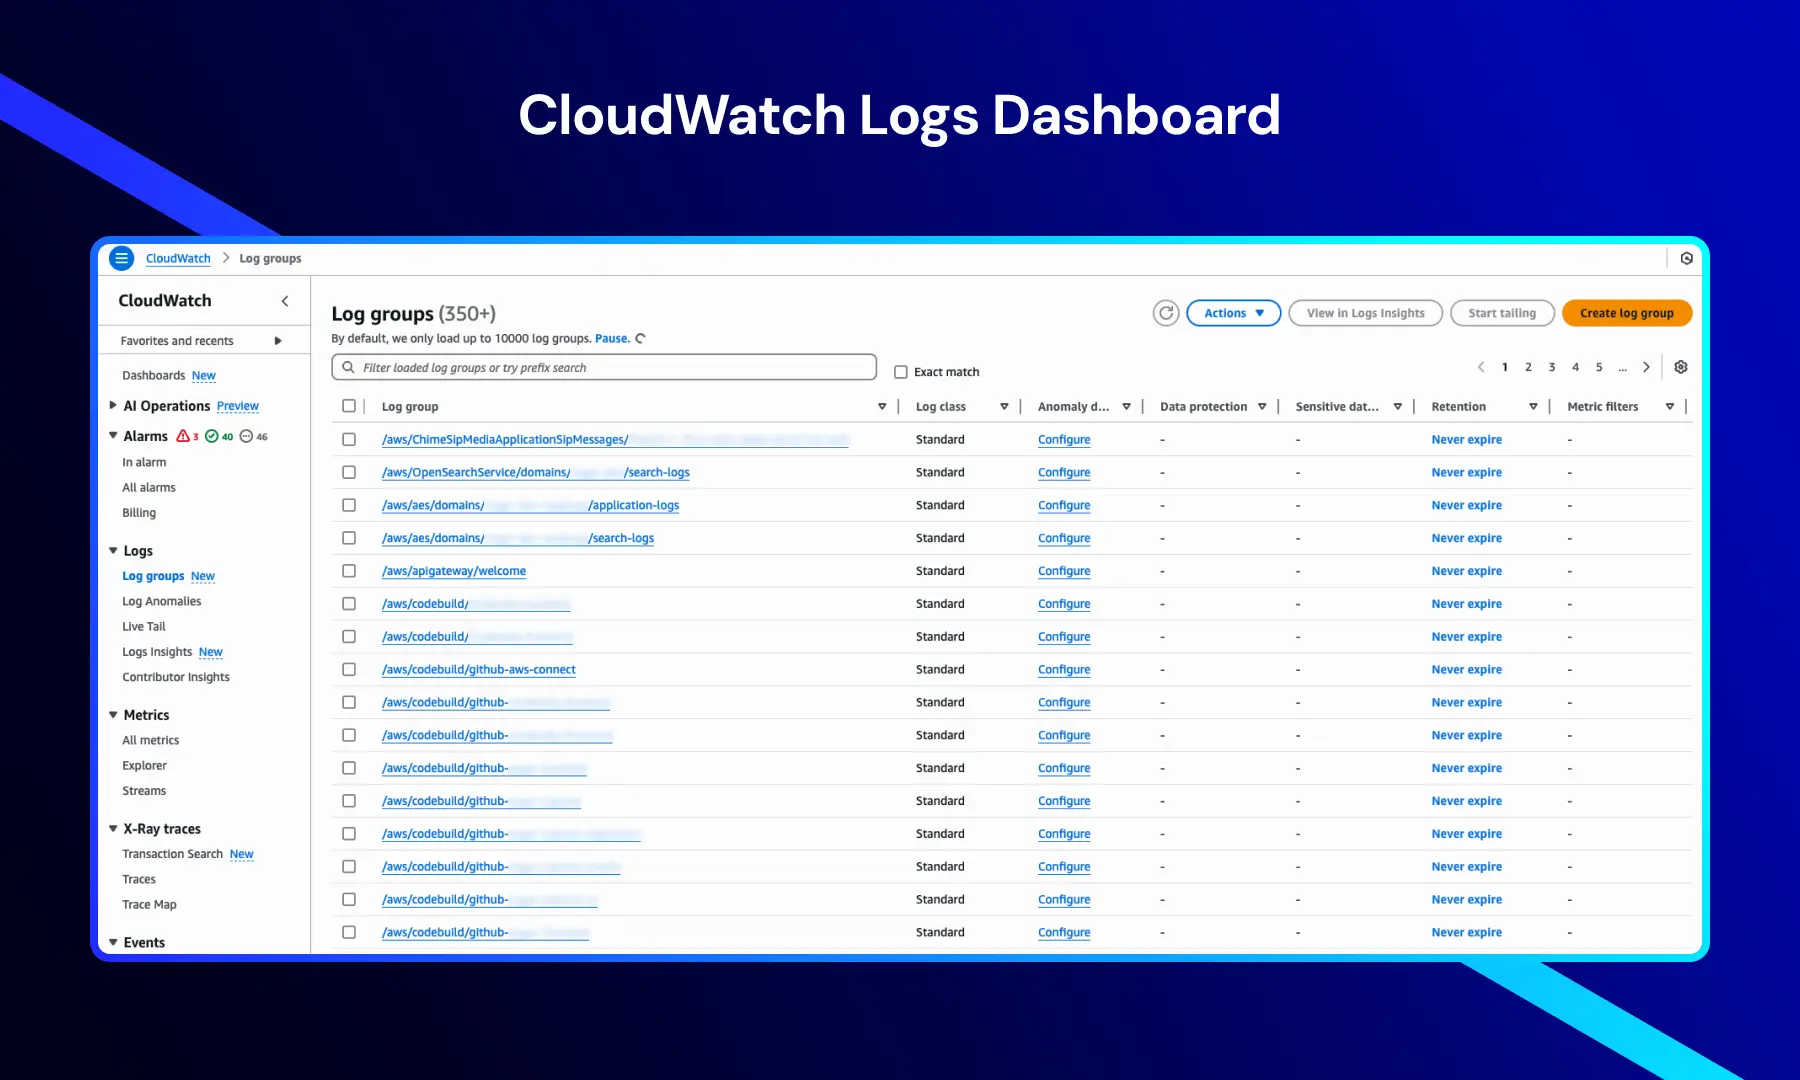Open table preferences gear icon
The image size is (1800, 1080).
1681,367
